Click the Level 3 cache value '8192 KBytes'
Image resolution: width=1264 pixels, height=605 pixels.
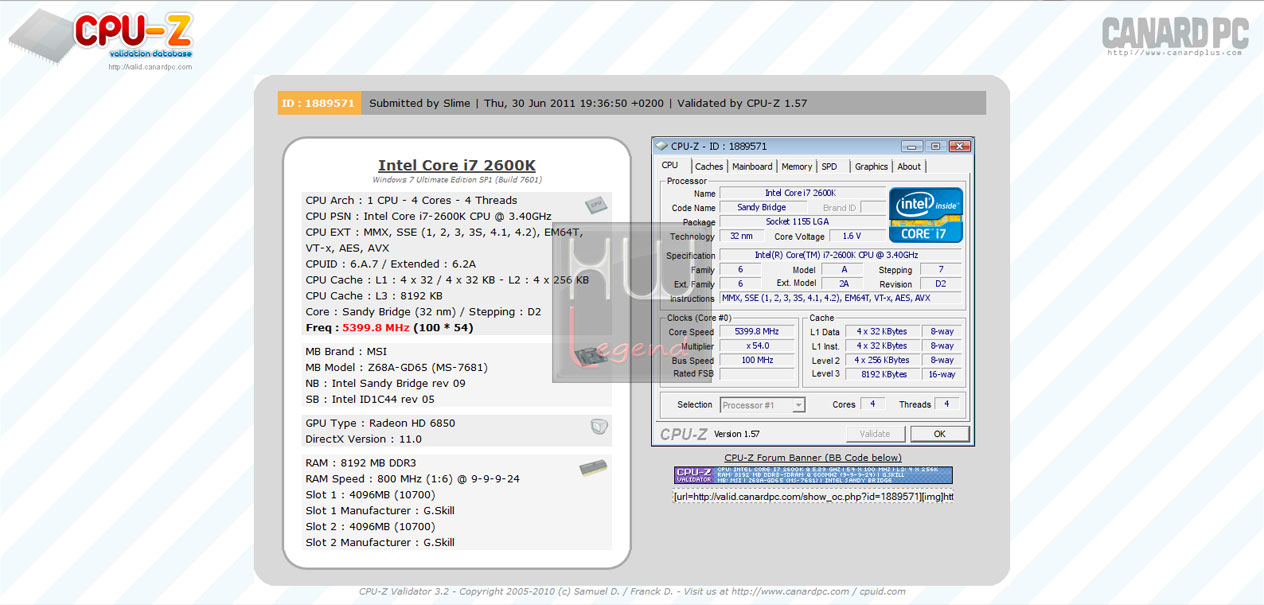click(882, 374)
